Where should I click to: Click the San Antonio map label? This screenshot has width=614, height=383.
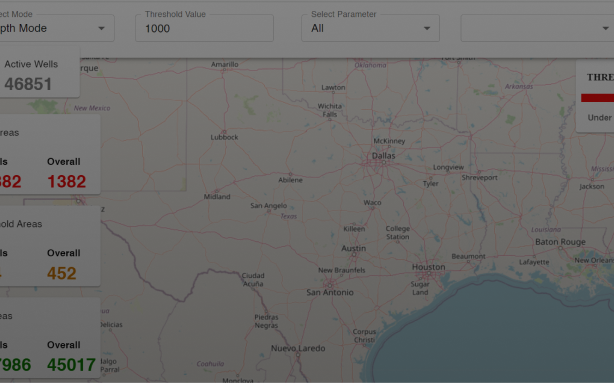tap(330, 292)
